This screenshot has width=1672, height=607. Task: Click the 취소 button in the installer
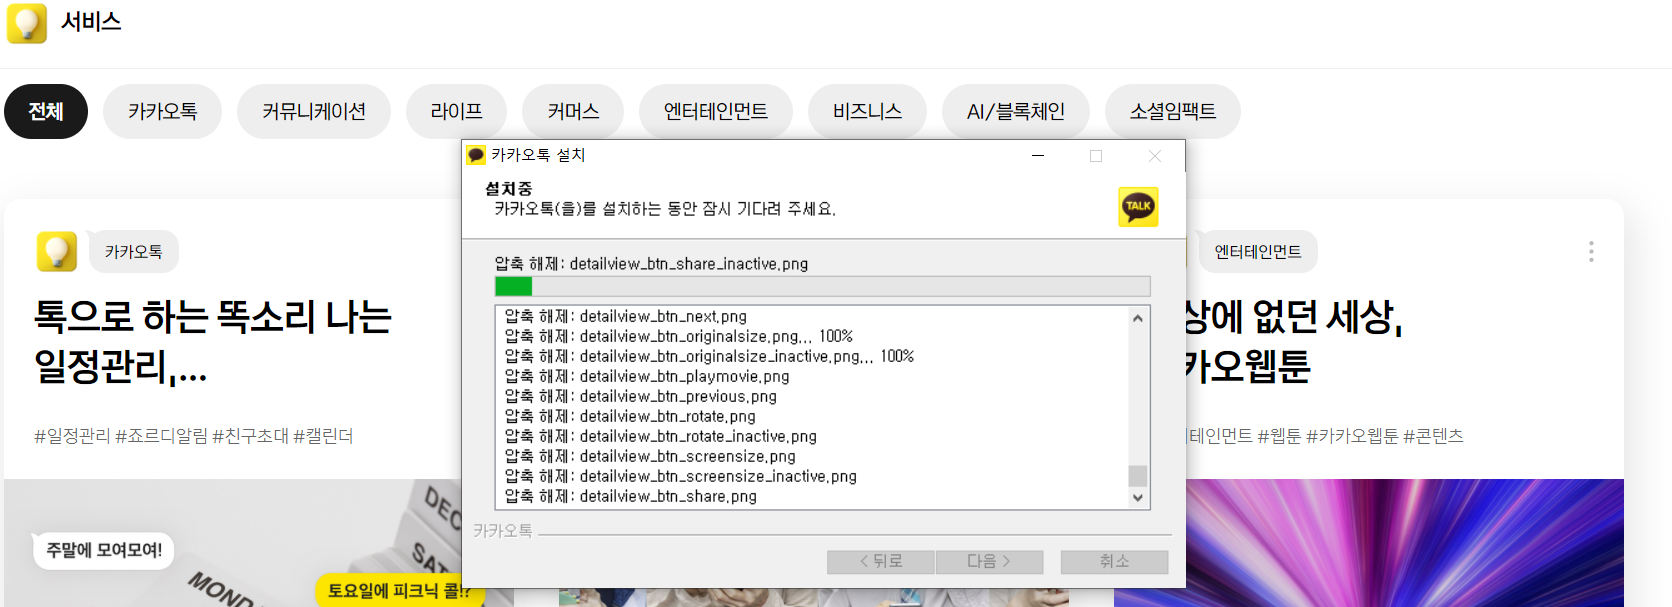click(x=1114, y=562)
